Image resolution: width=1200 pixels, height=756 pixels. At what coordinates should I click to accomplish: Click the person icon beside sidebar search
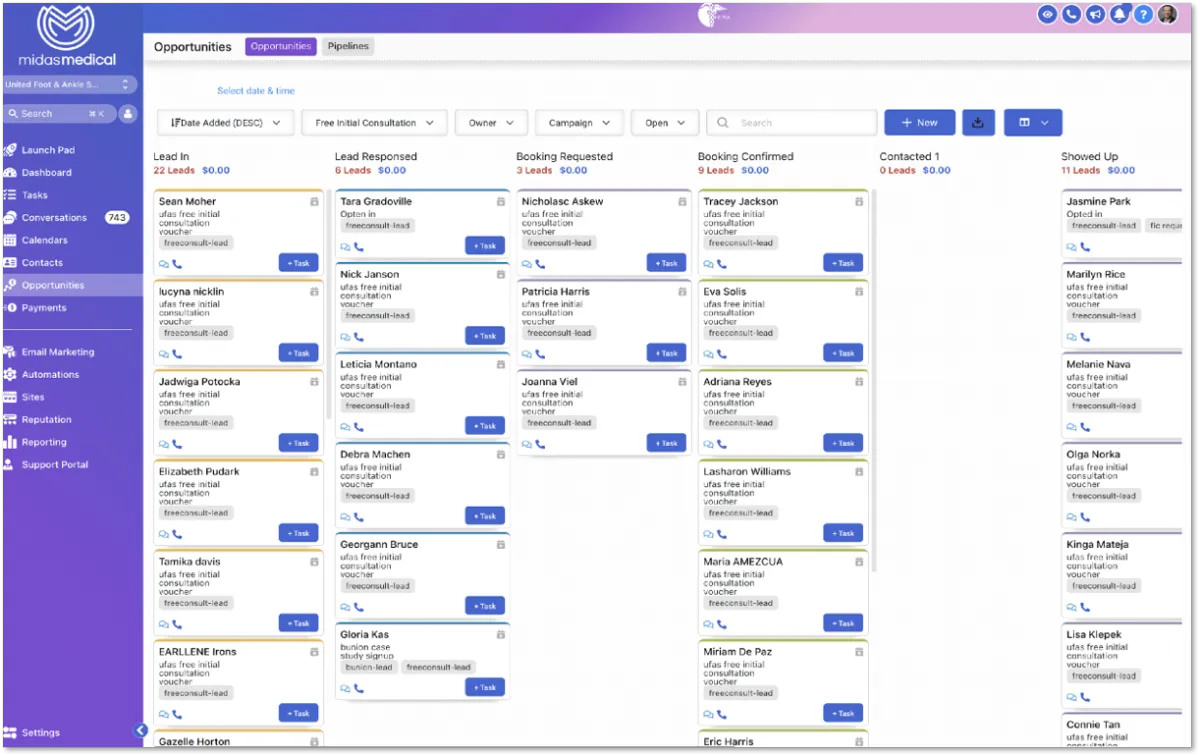(128, 114)
